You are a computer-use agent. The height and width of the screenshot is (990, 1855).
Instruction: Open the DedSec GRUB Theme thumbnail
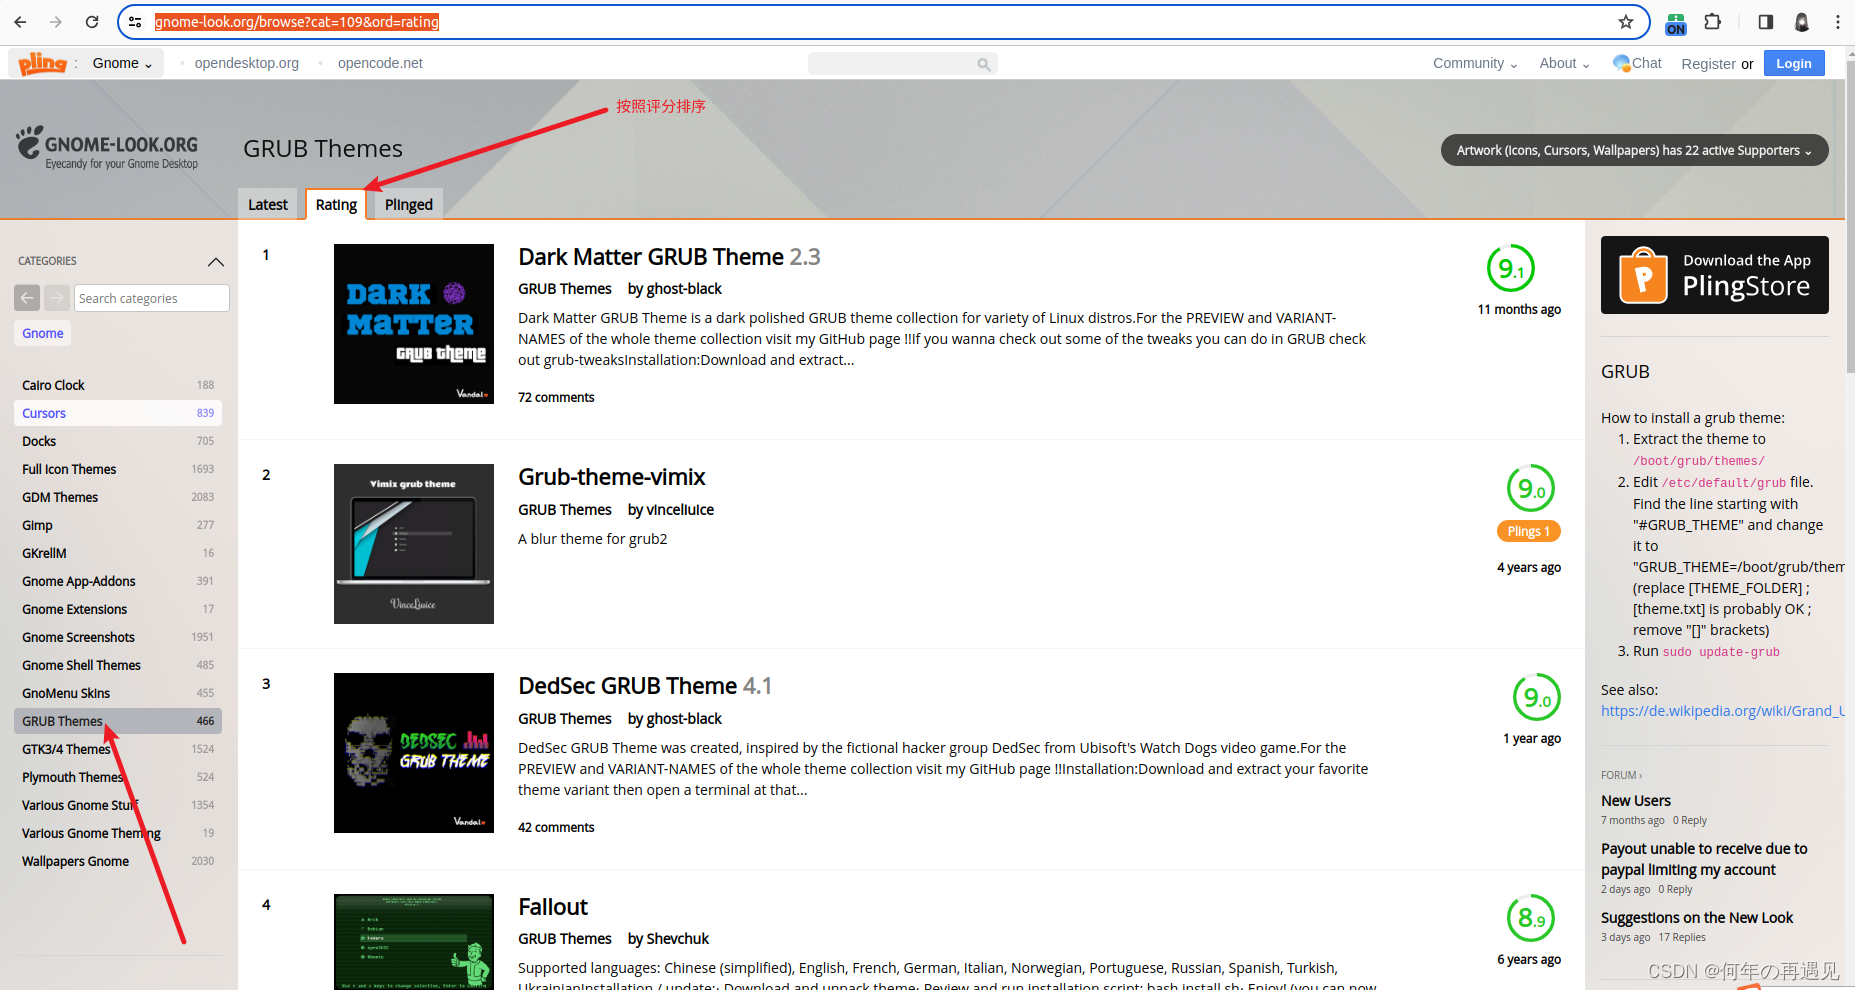pyautogui.click(x=414, y=753)
